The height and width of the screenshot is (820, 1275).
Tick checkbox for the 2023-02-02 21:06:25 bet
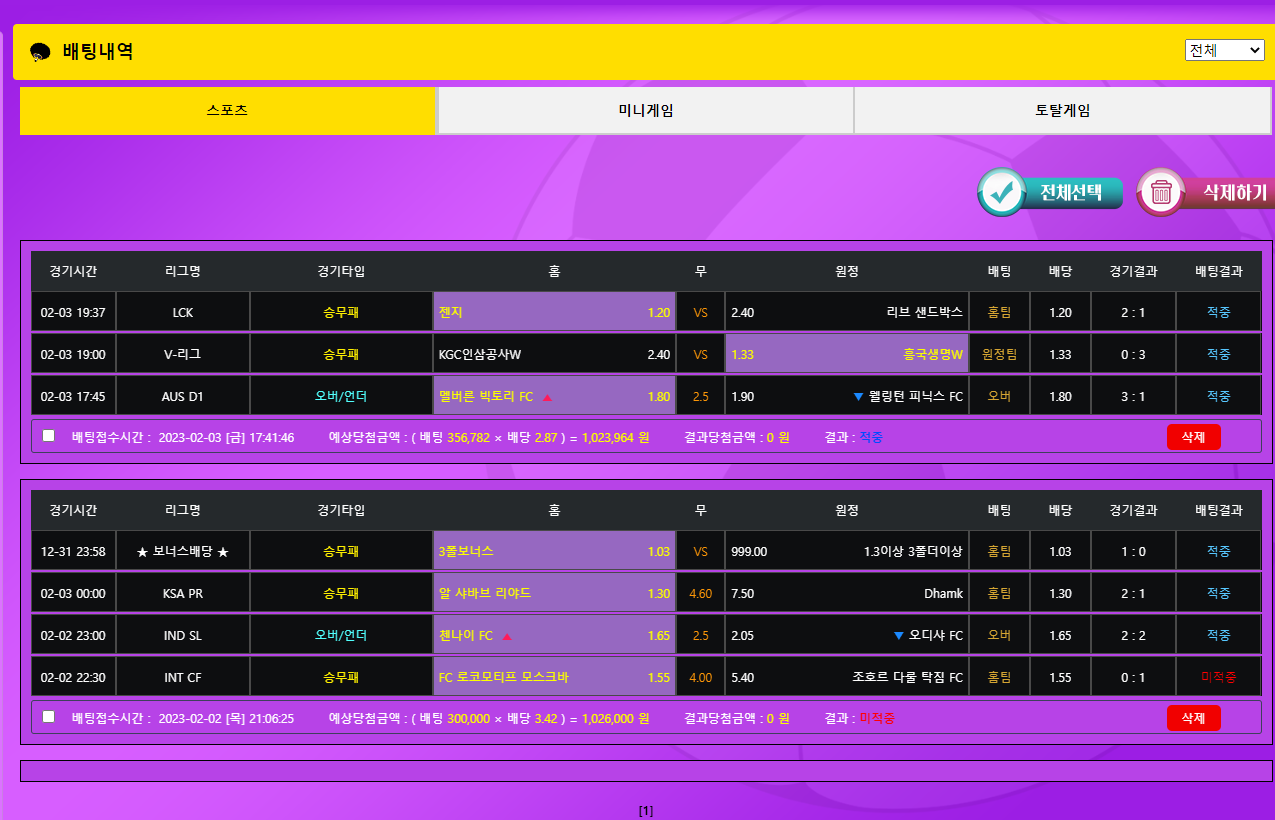click(49, 717)
